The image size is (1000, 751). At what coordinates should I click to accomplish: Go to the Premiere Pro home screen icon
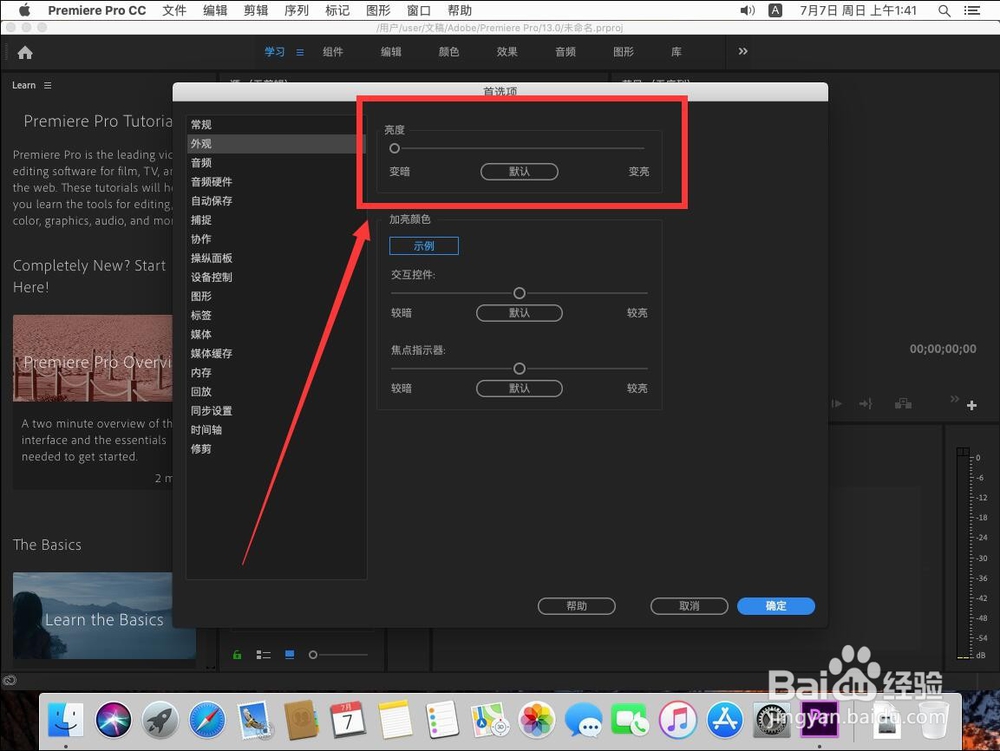tap(25, 53)
